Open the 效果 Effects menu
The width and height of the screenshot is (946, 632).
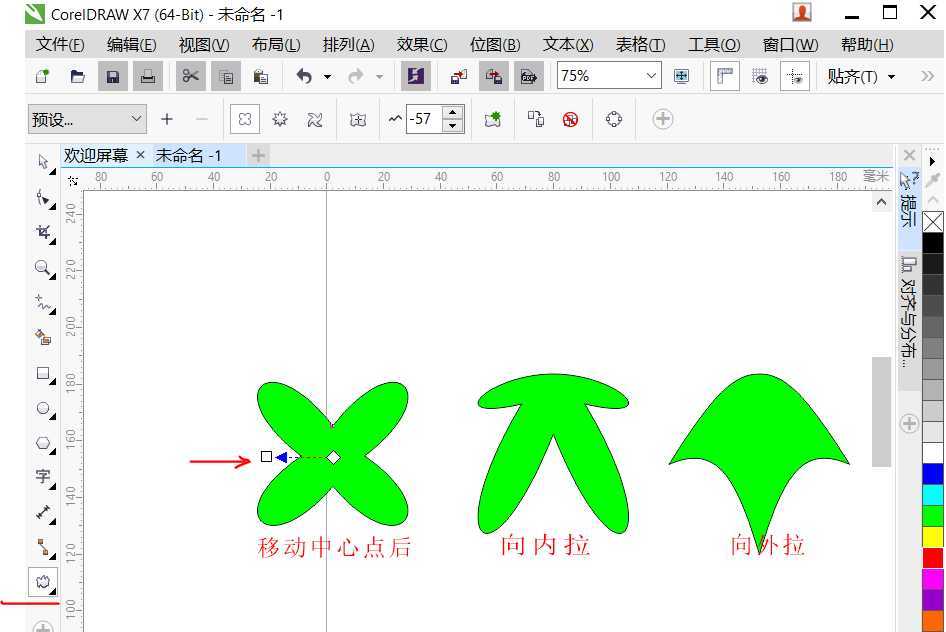pos(421,45)
